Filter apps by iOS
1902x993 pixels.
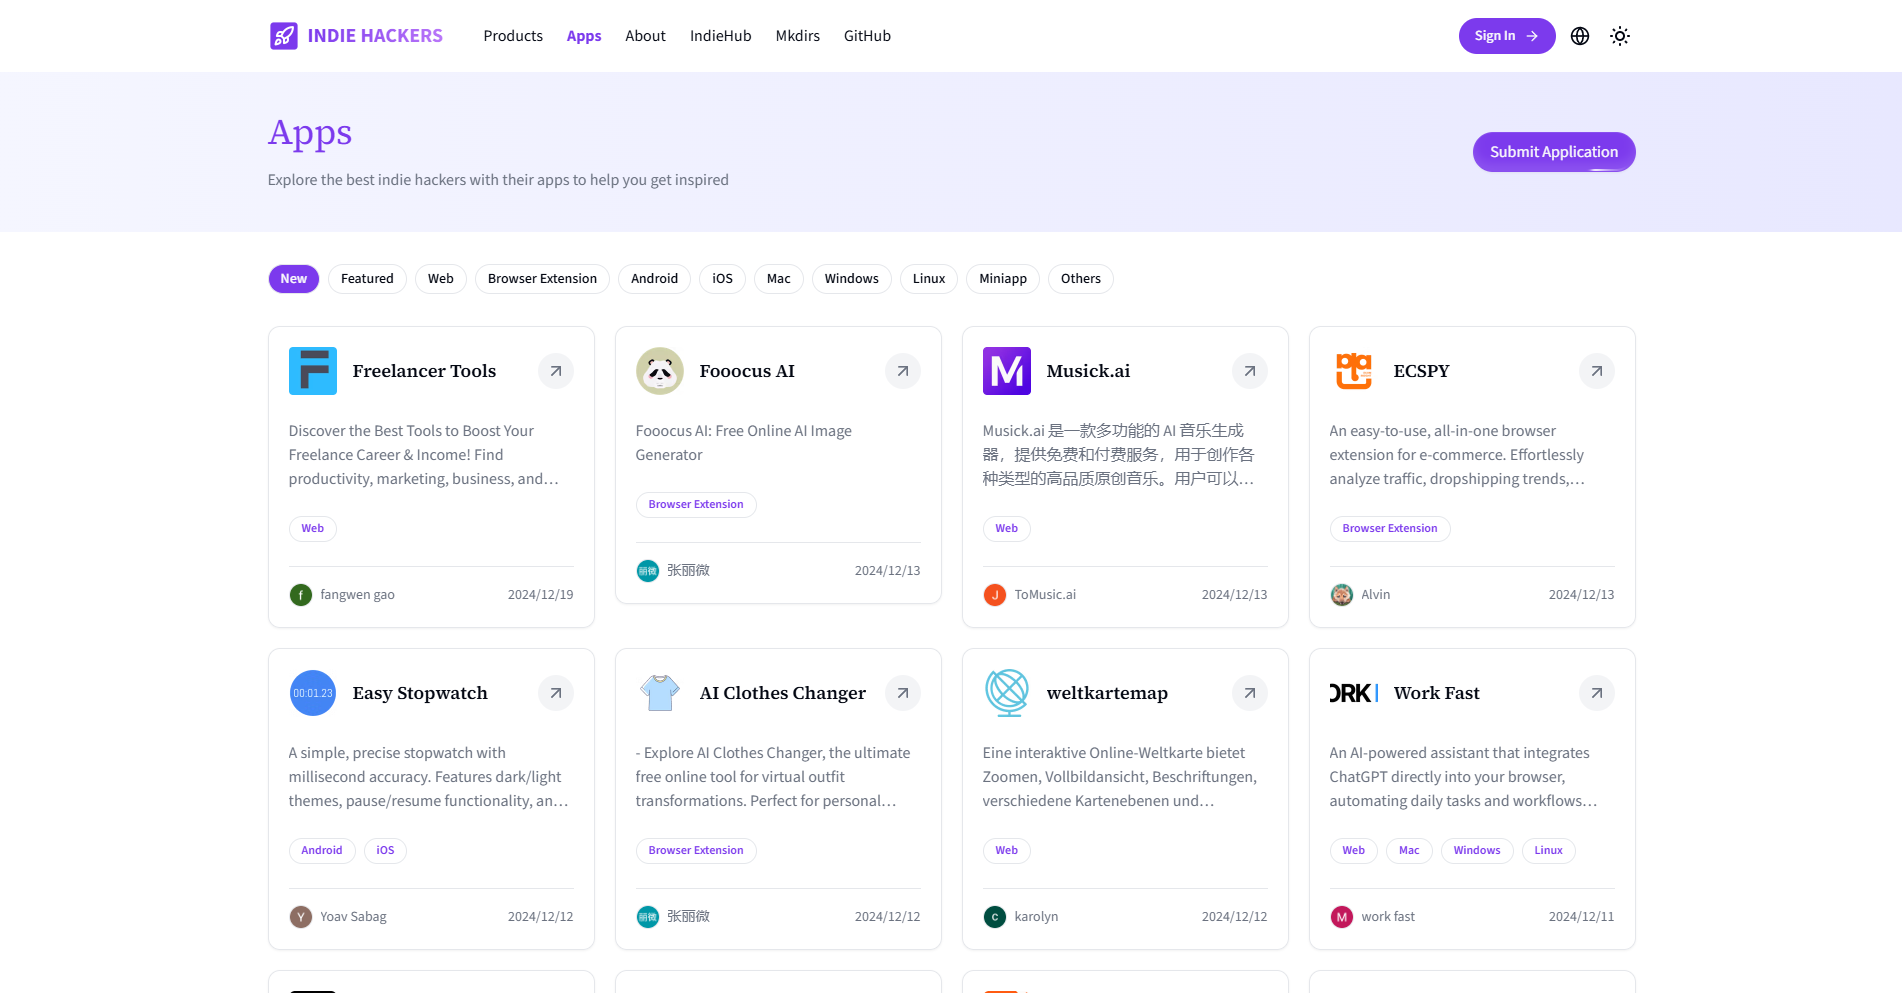[x=722, y=279]
